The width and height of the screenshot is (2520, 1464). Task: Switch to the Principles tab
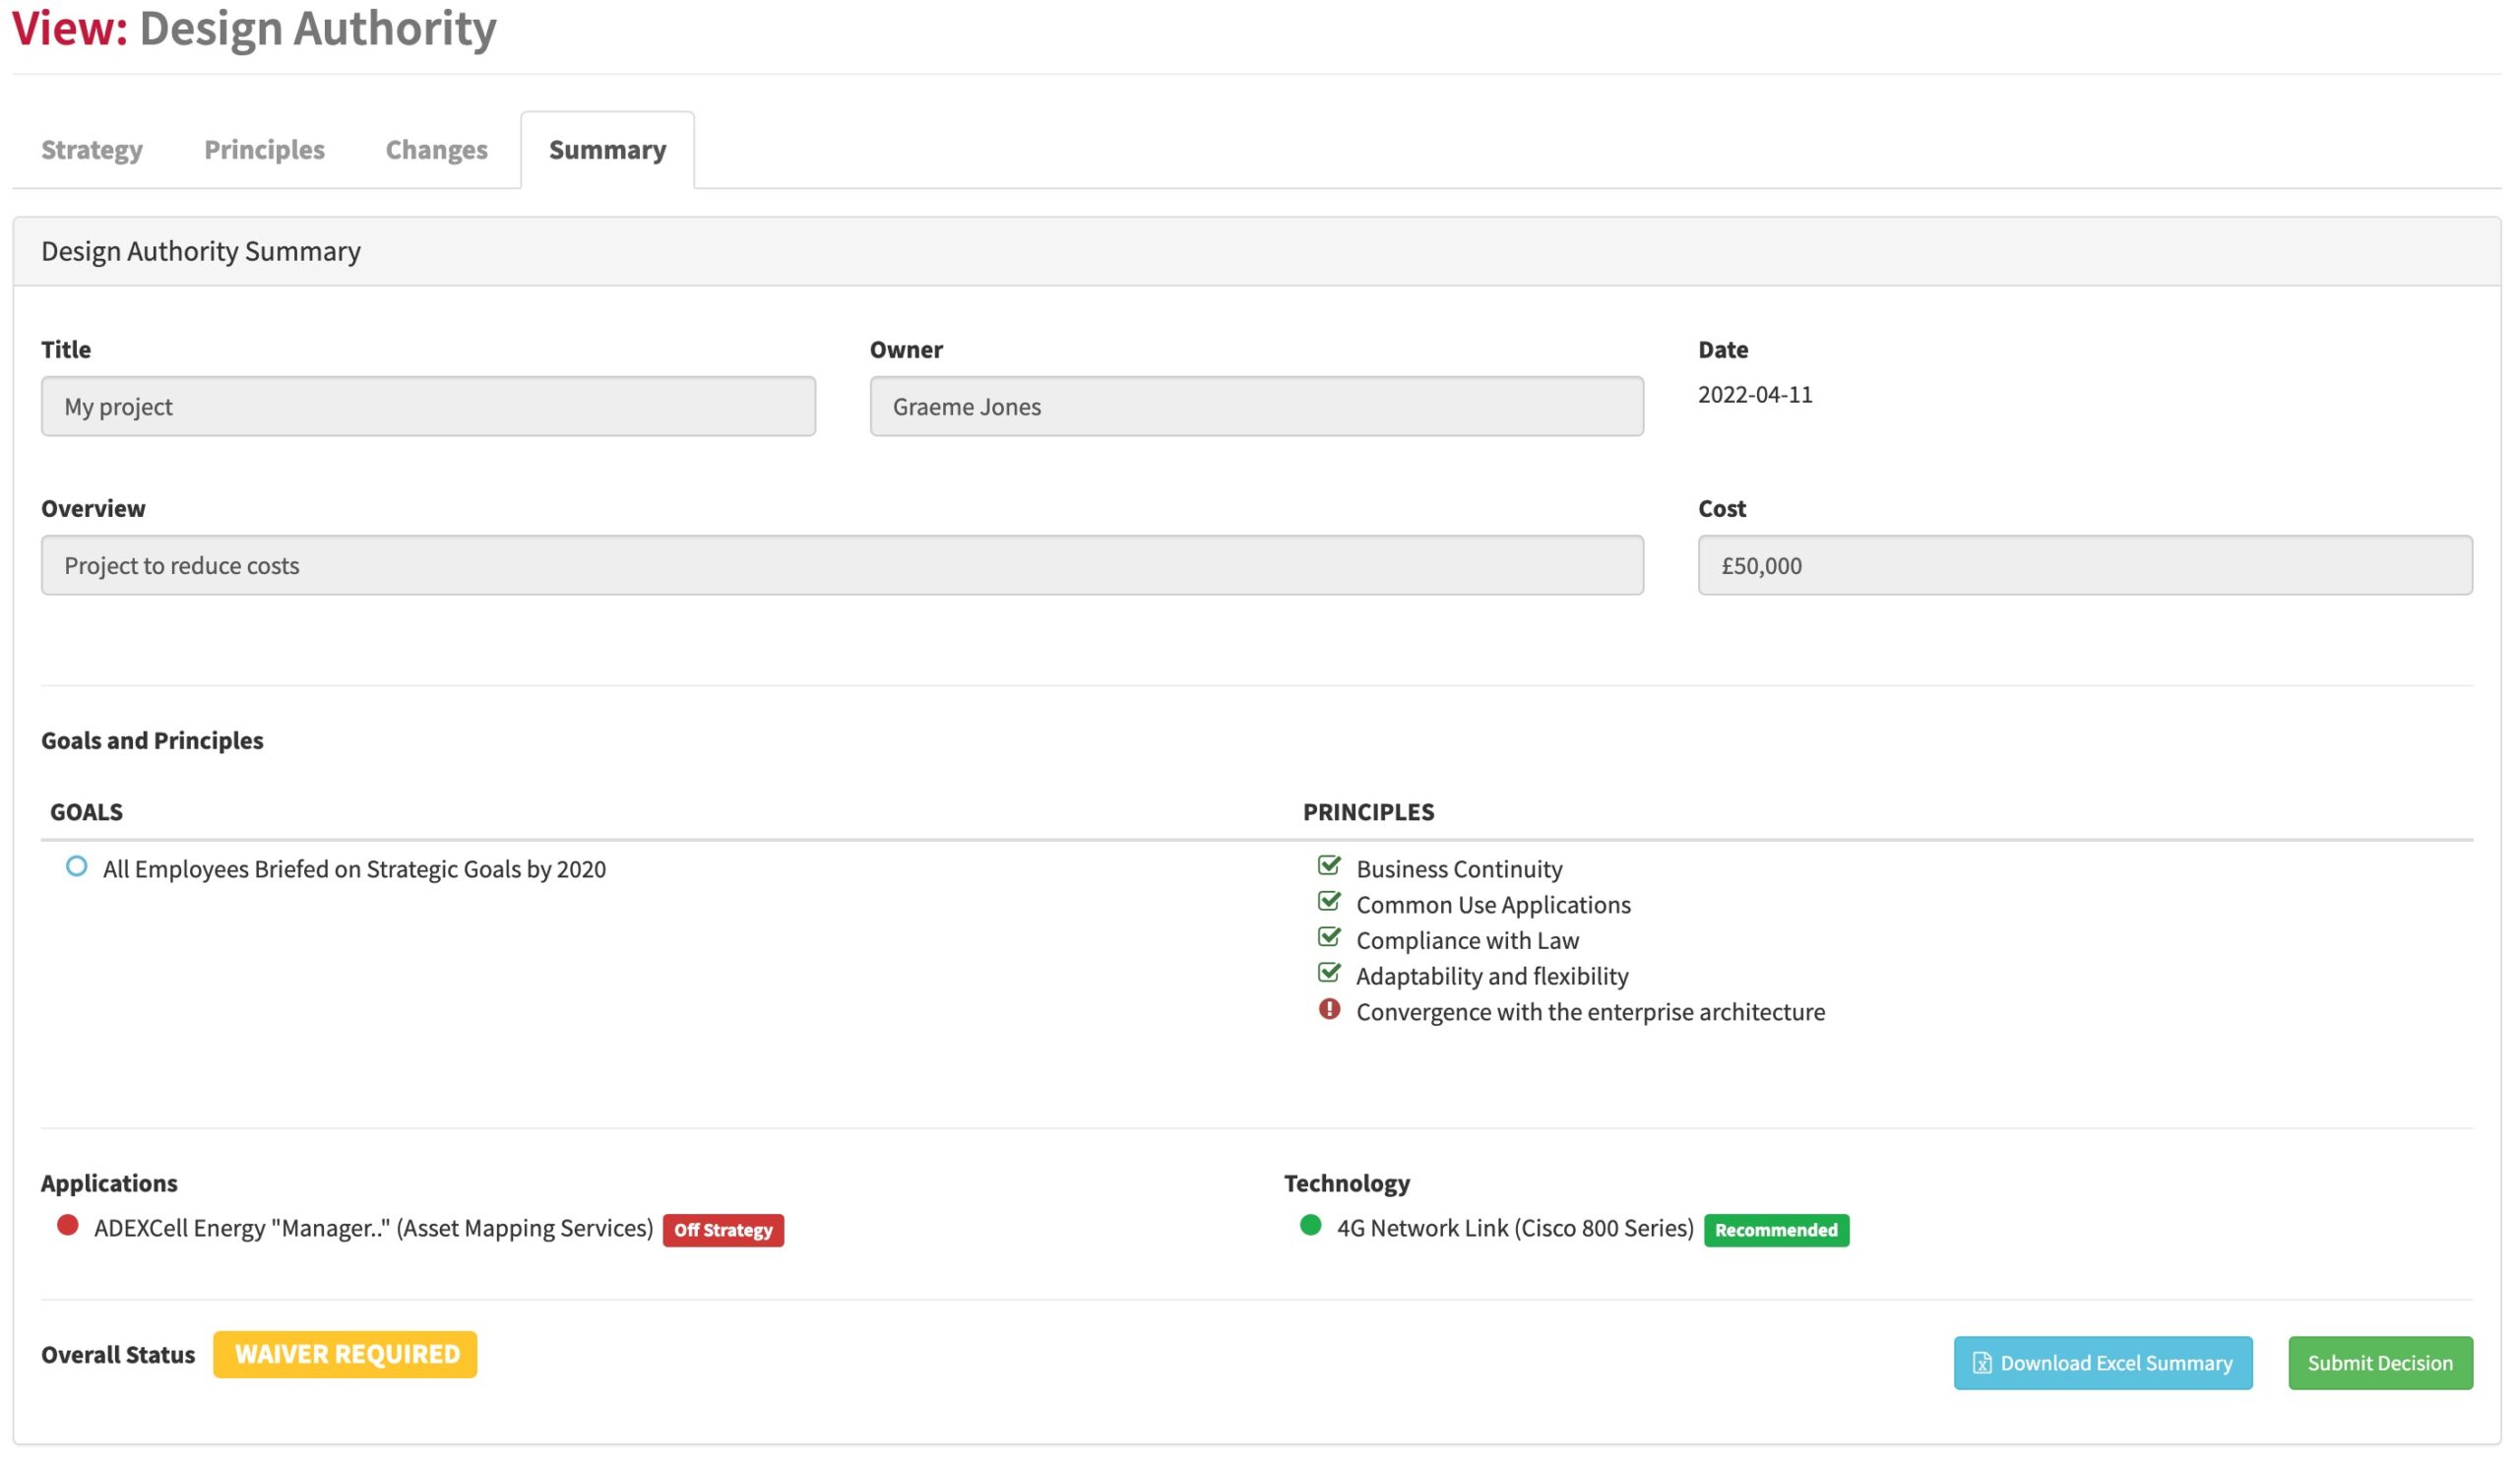[x=263, y=148]
